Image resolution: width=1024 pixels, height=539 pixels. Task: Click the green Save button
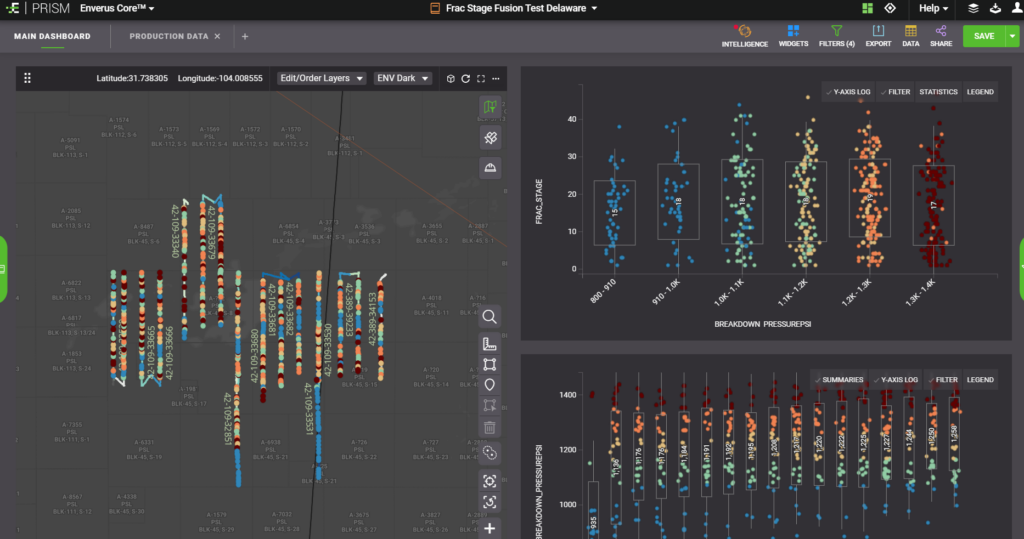(983, 36)
